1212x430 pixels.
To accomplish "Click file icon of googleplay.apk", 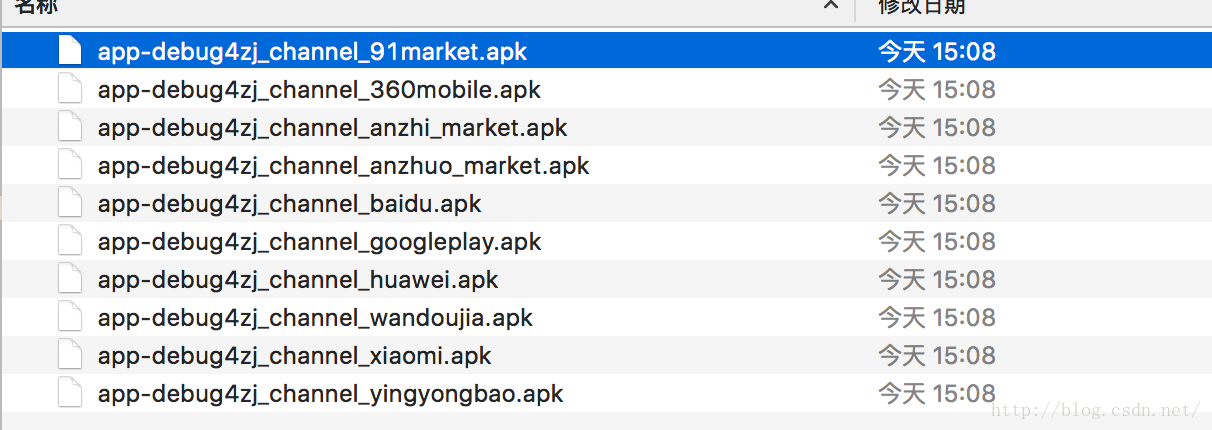I will (70, 241).
